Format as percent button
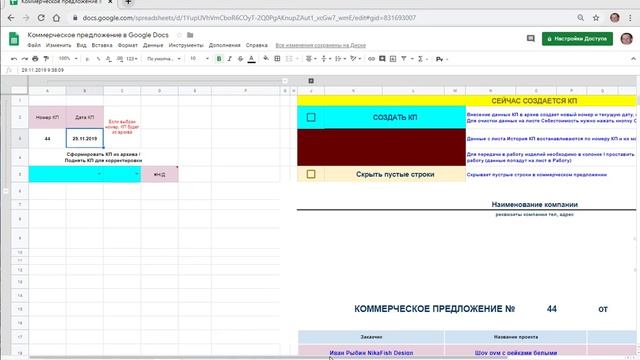Viewport: 640px width, 360px height. click(98, 59)
